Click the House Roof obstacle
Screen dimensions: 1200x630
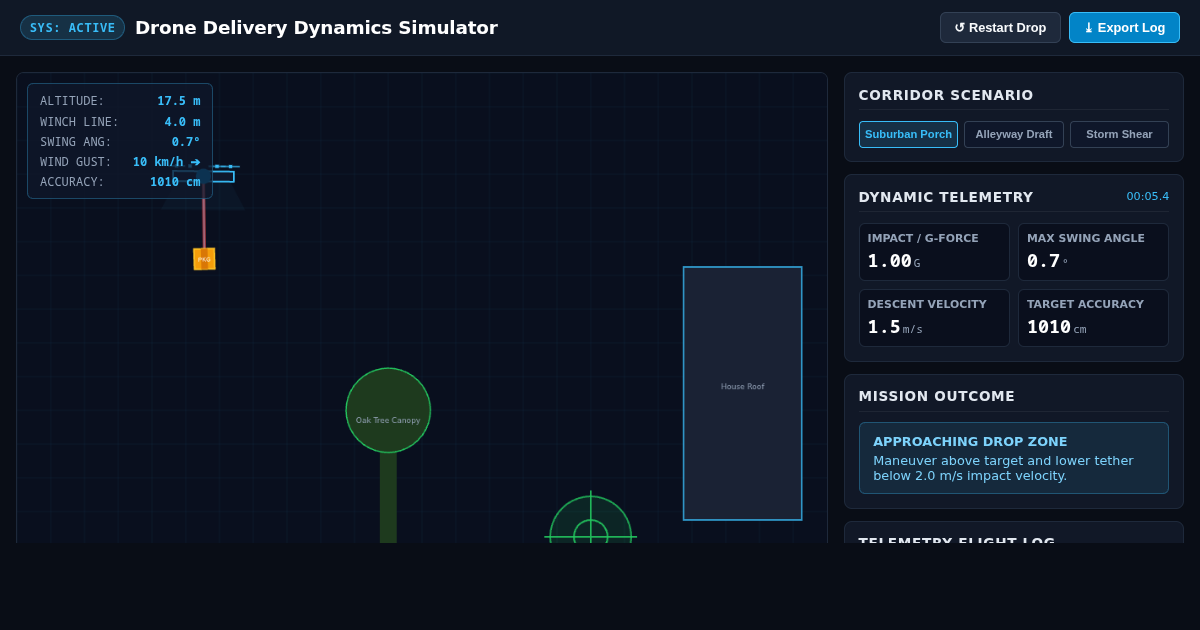[743, 393]
